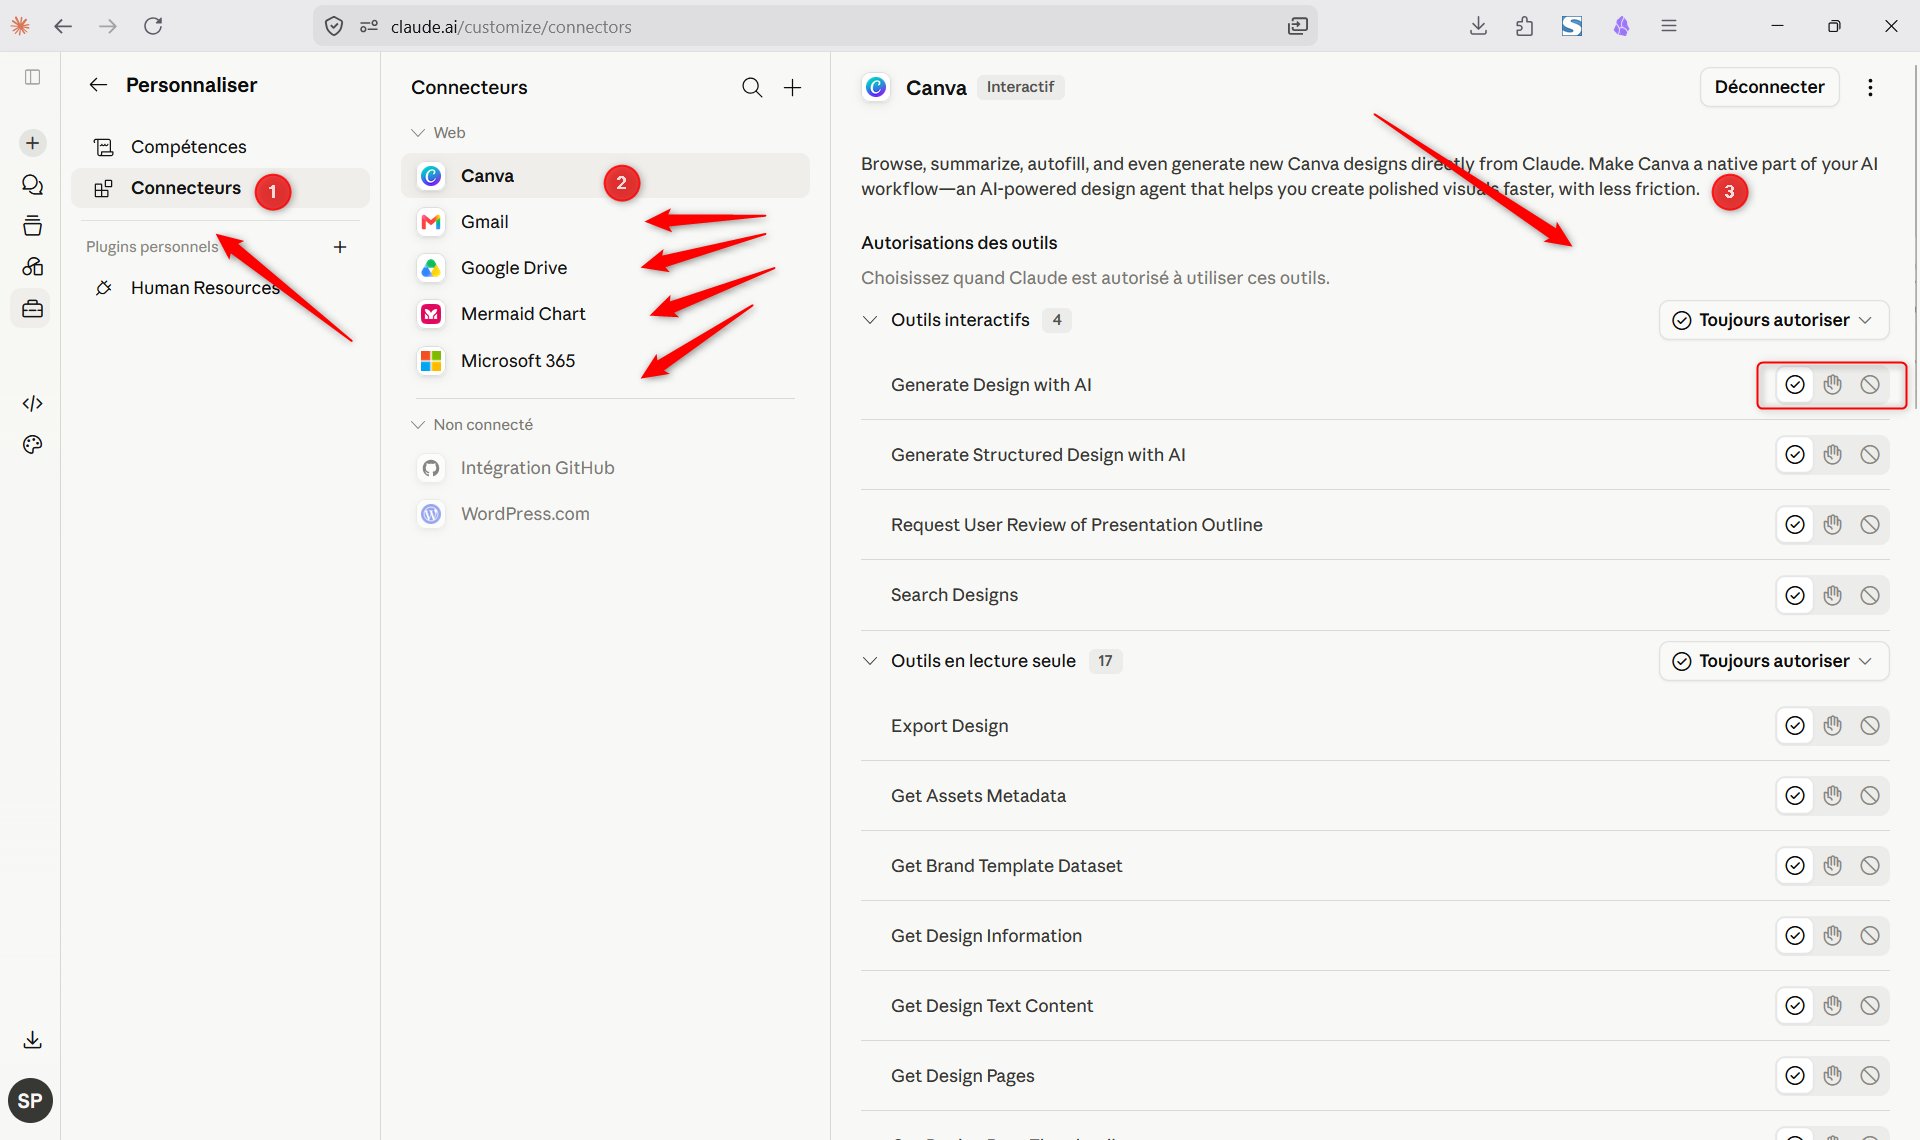Open the browser extensions puzzle icon
The width and height of the screenshot is (1920, 1140).
pyautogui.click(x=1524, y=26)
